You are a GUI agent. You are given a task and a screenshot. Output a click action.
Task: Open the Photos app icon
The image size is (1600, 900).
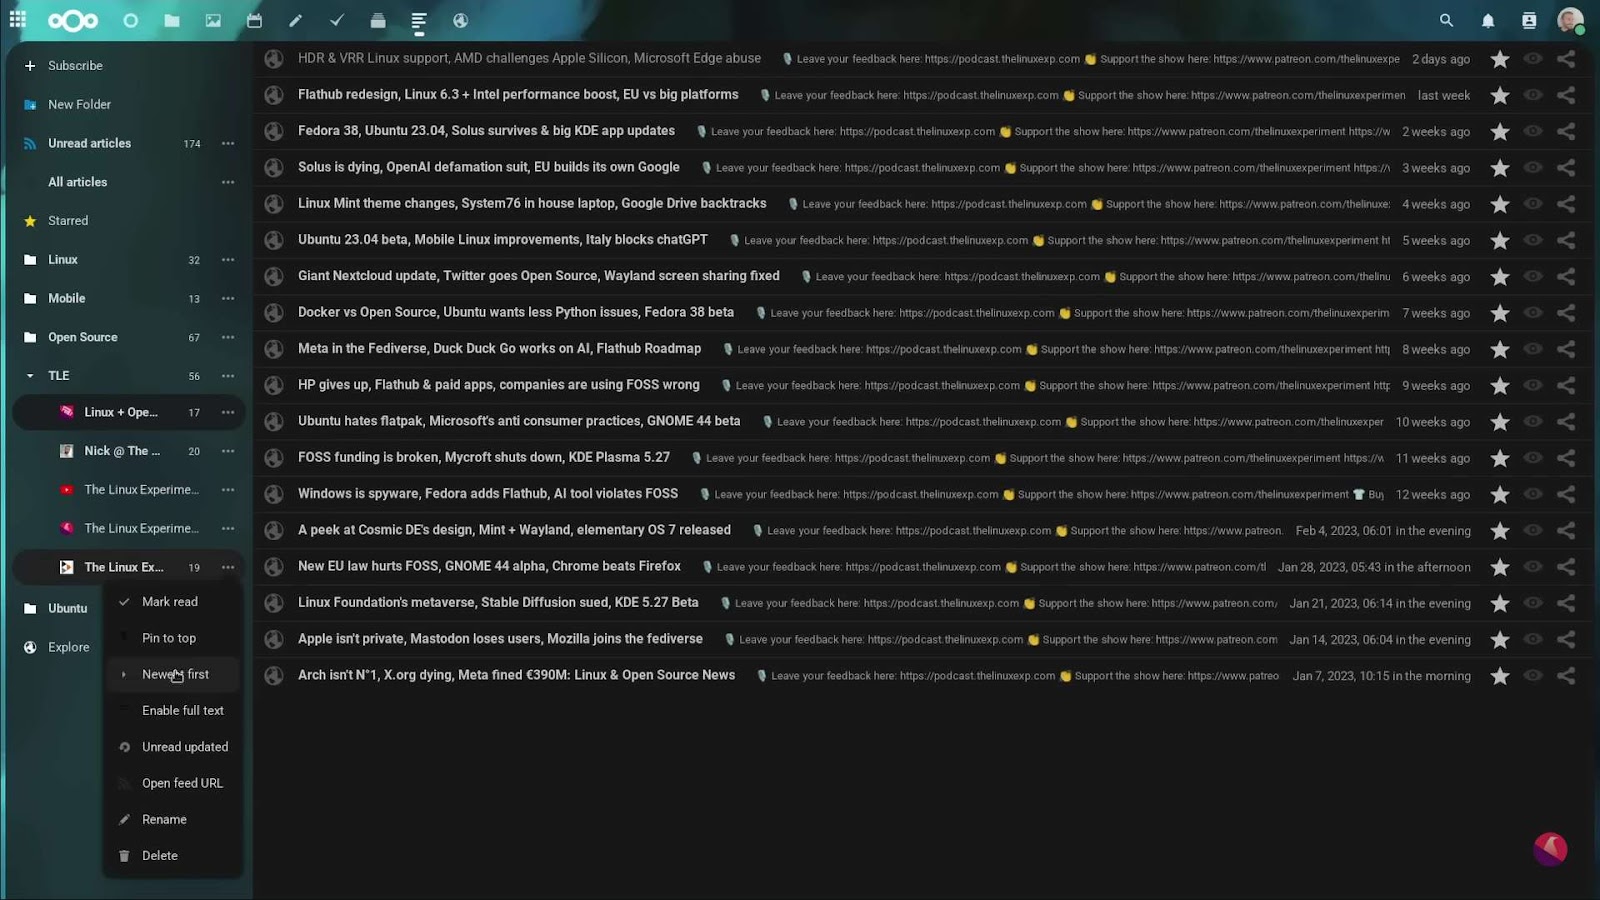click(213, 20)
